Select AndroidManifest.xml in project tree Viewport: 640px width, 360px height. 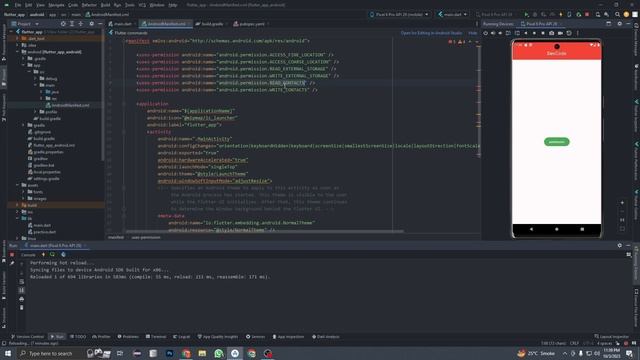[67, 105]
